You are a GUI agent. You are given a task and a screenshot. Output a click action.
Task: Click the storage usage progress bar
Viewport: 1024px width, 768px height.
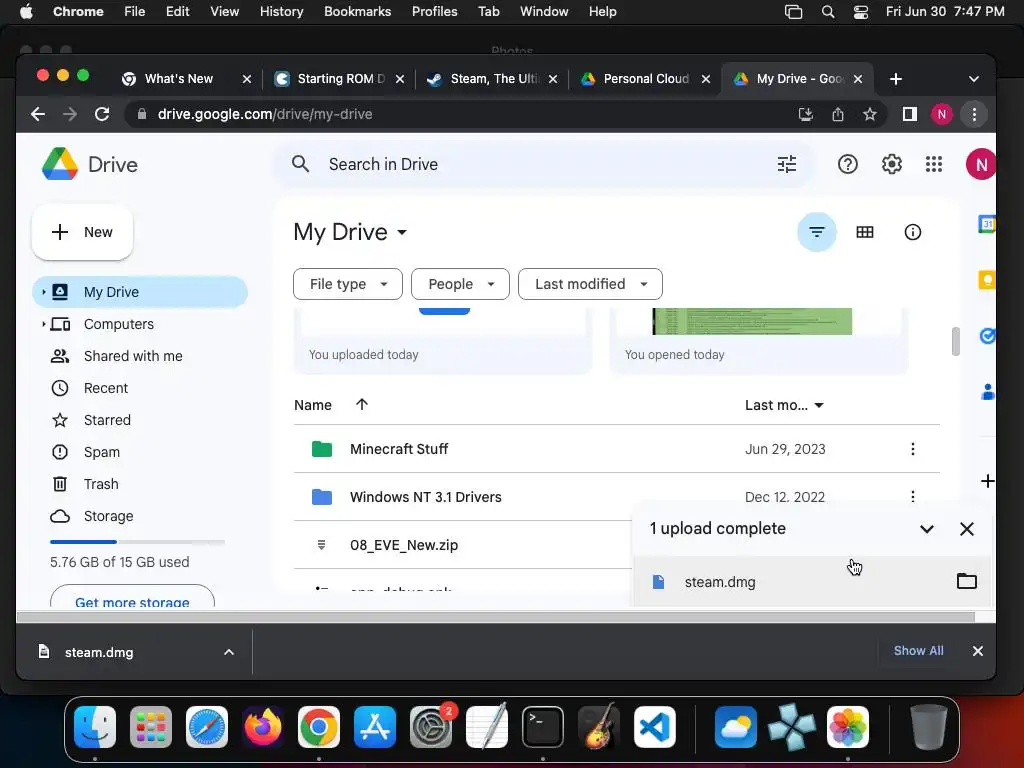(137, 541)
